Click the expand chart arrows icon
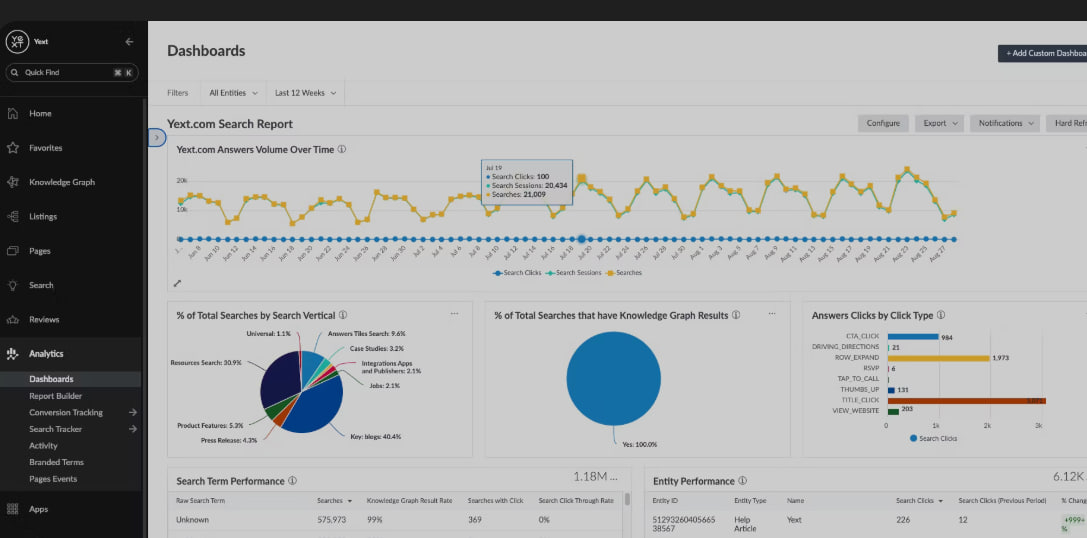This screenshot has width=1087, height=538. click(x=177, y=283)
